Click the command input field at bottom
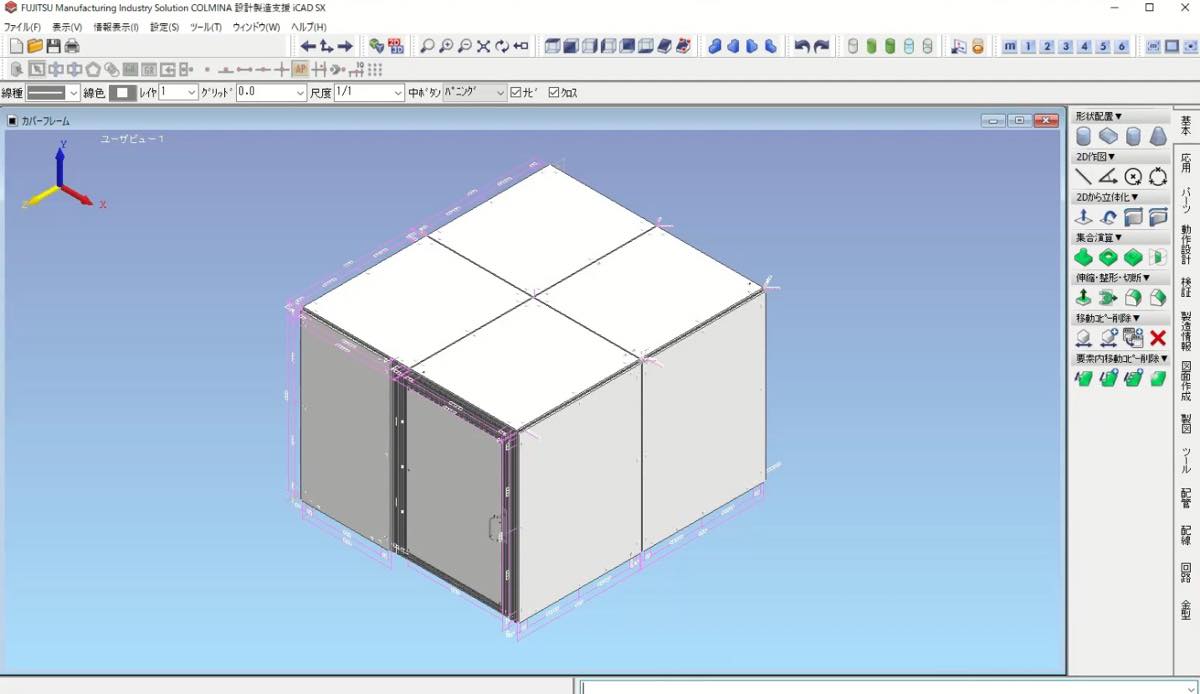This screenshot has width=1200, height=694. (890, 687)
